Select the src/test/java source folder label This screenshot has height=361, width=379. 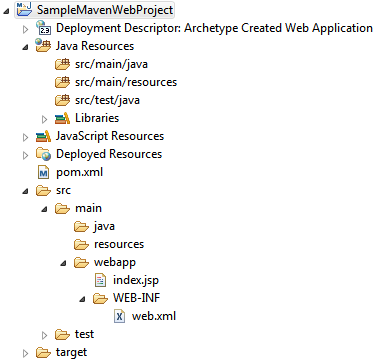(x=107, y=100)
